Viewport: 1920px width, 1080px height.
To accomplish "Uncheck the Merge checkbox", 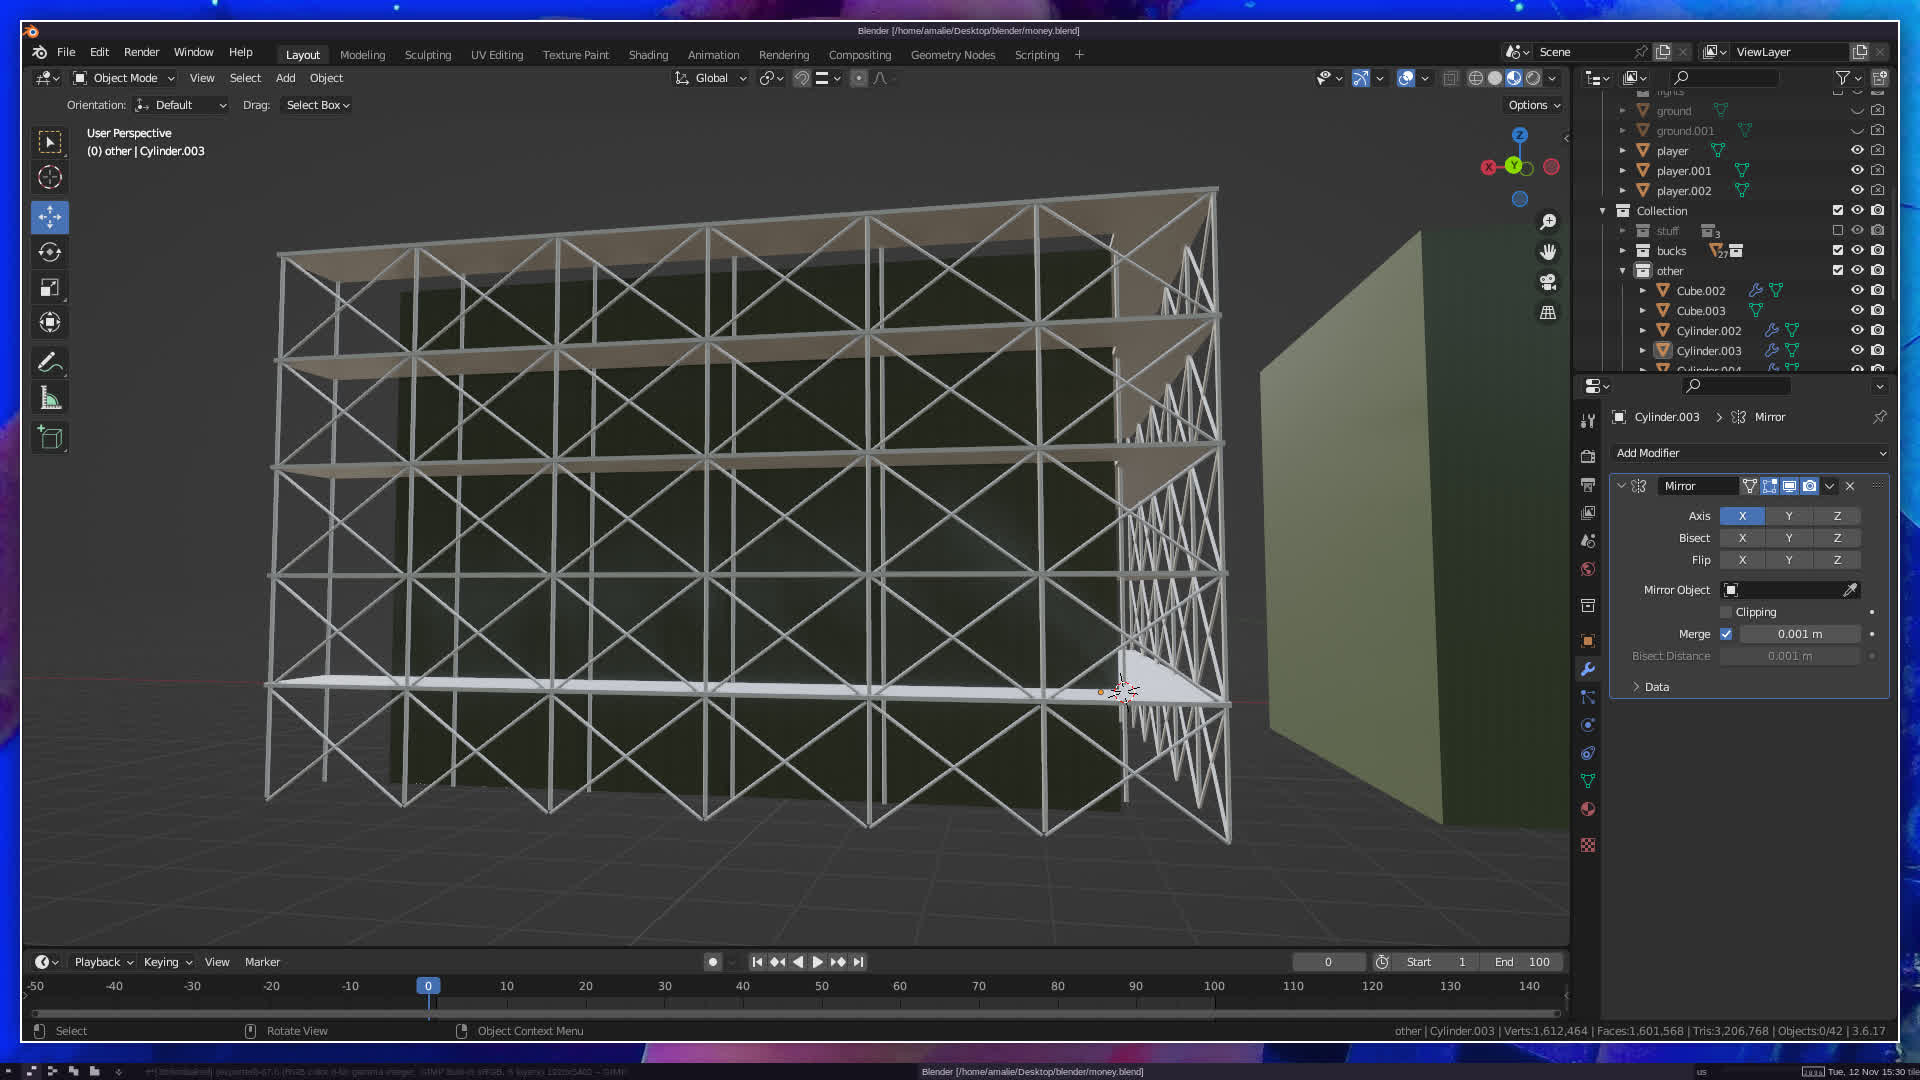I will (1726, 634).
